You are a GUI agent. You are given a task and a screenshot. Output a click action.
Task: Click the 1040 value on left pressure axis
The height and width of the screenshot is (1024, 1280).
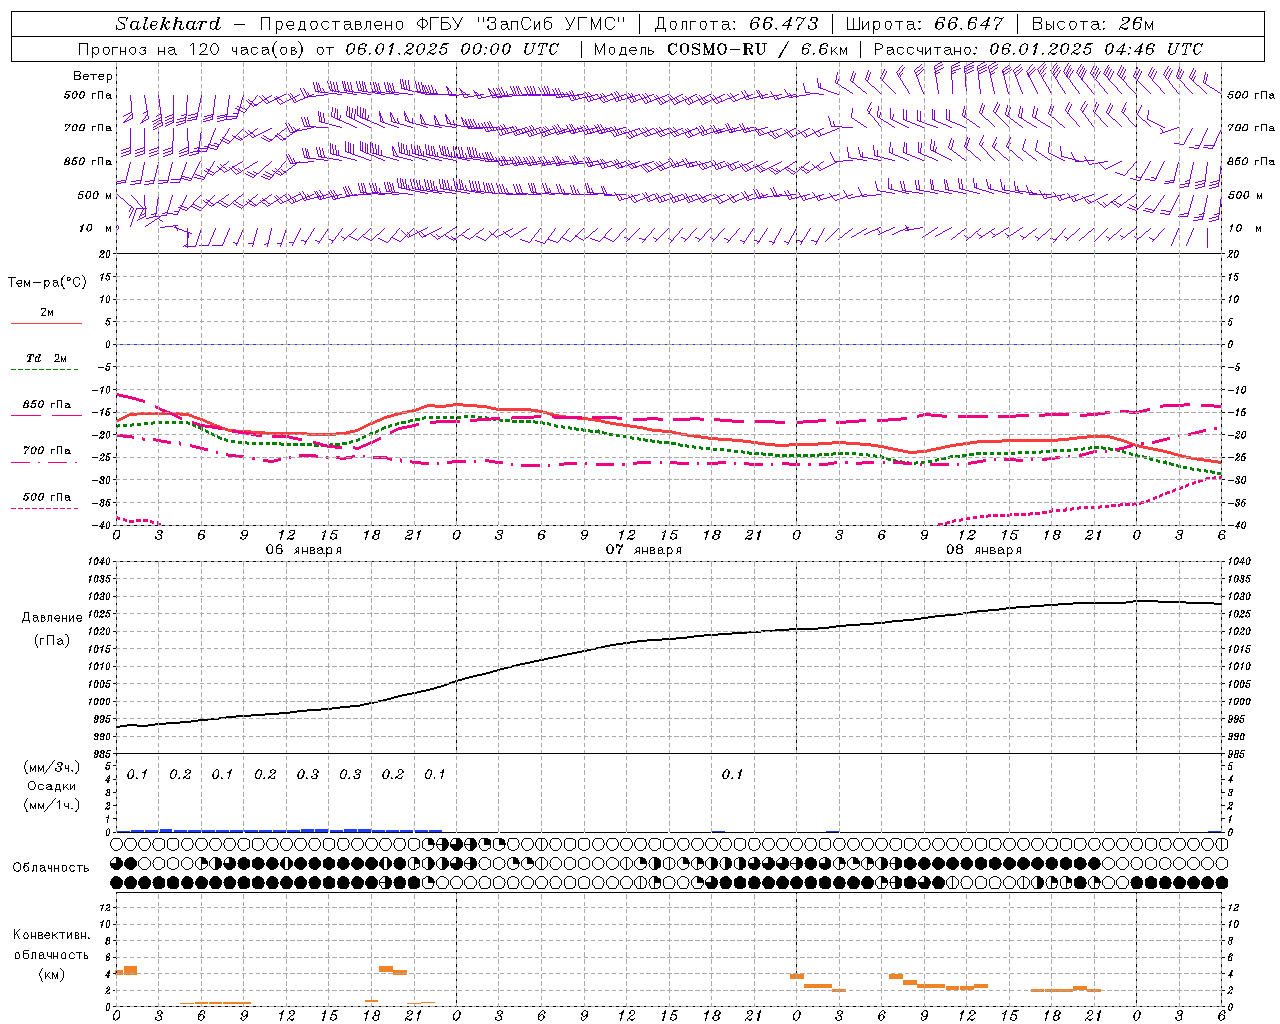tap(100, 562)
